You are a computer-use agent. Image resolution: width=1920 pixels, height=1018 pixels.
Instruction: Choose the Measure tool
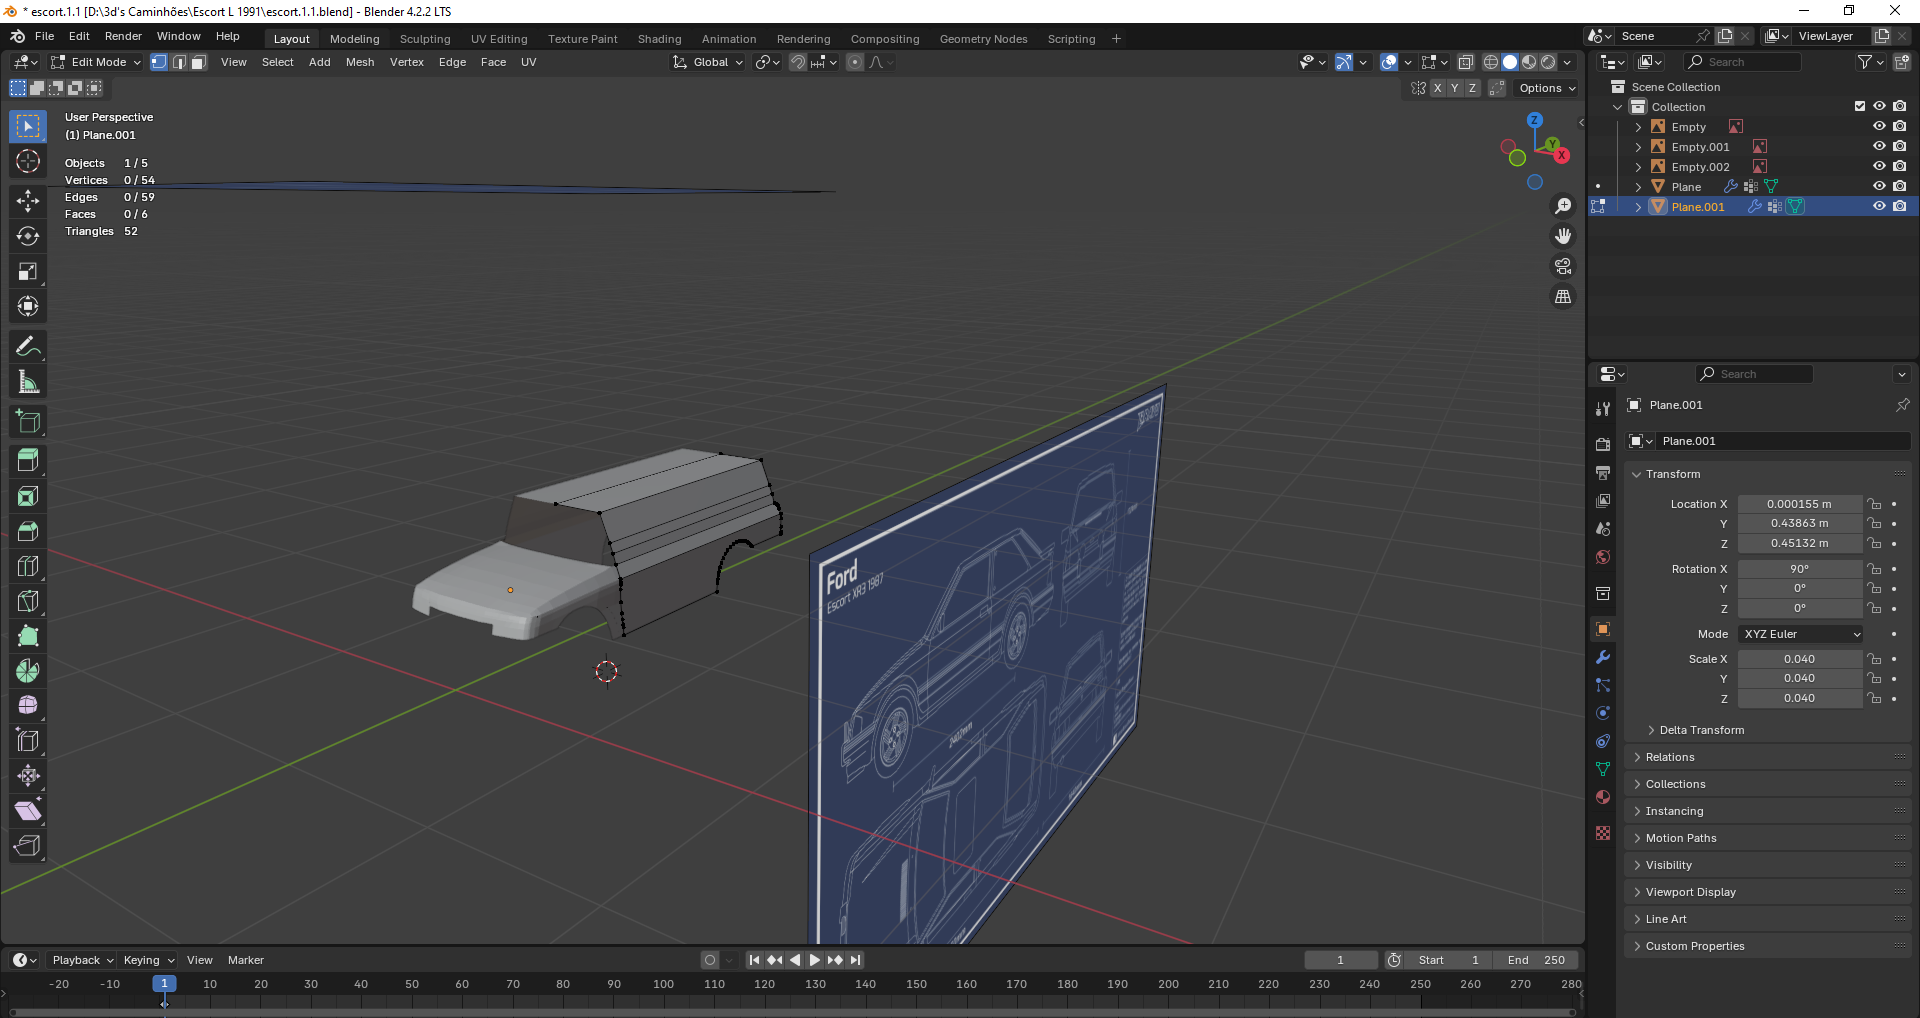(x=28, y=382)
